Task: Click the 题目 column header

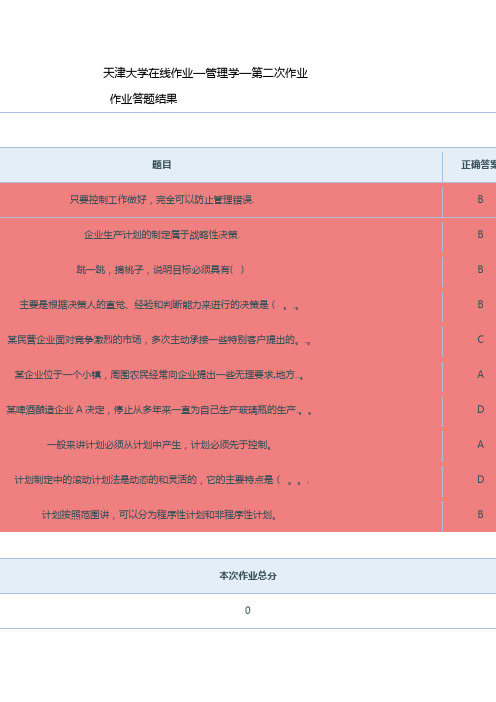Action: (162, 165)
